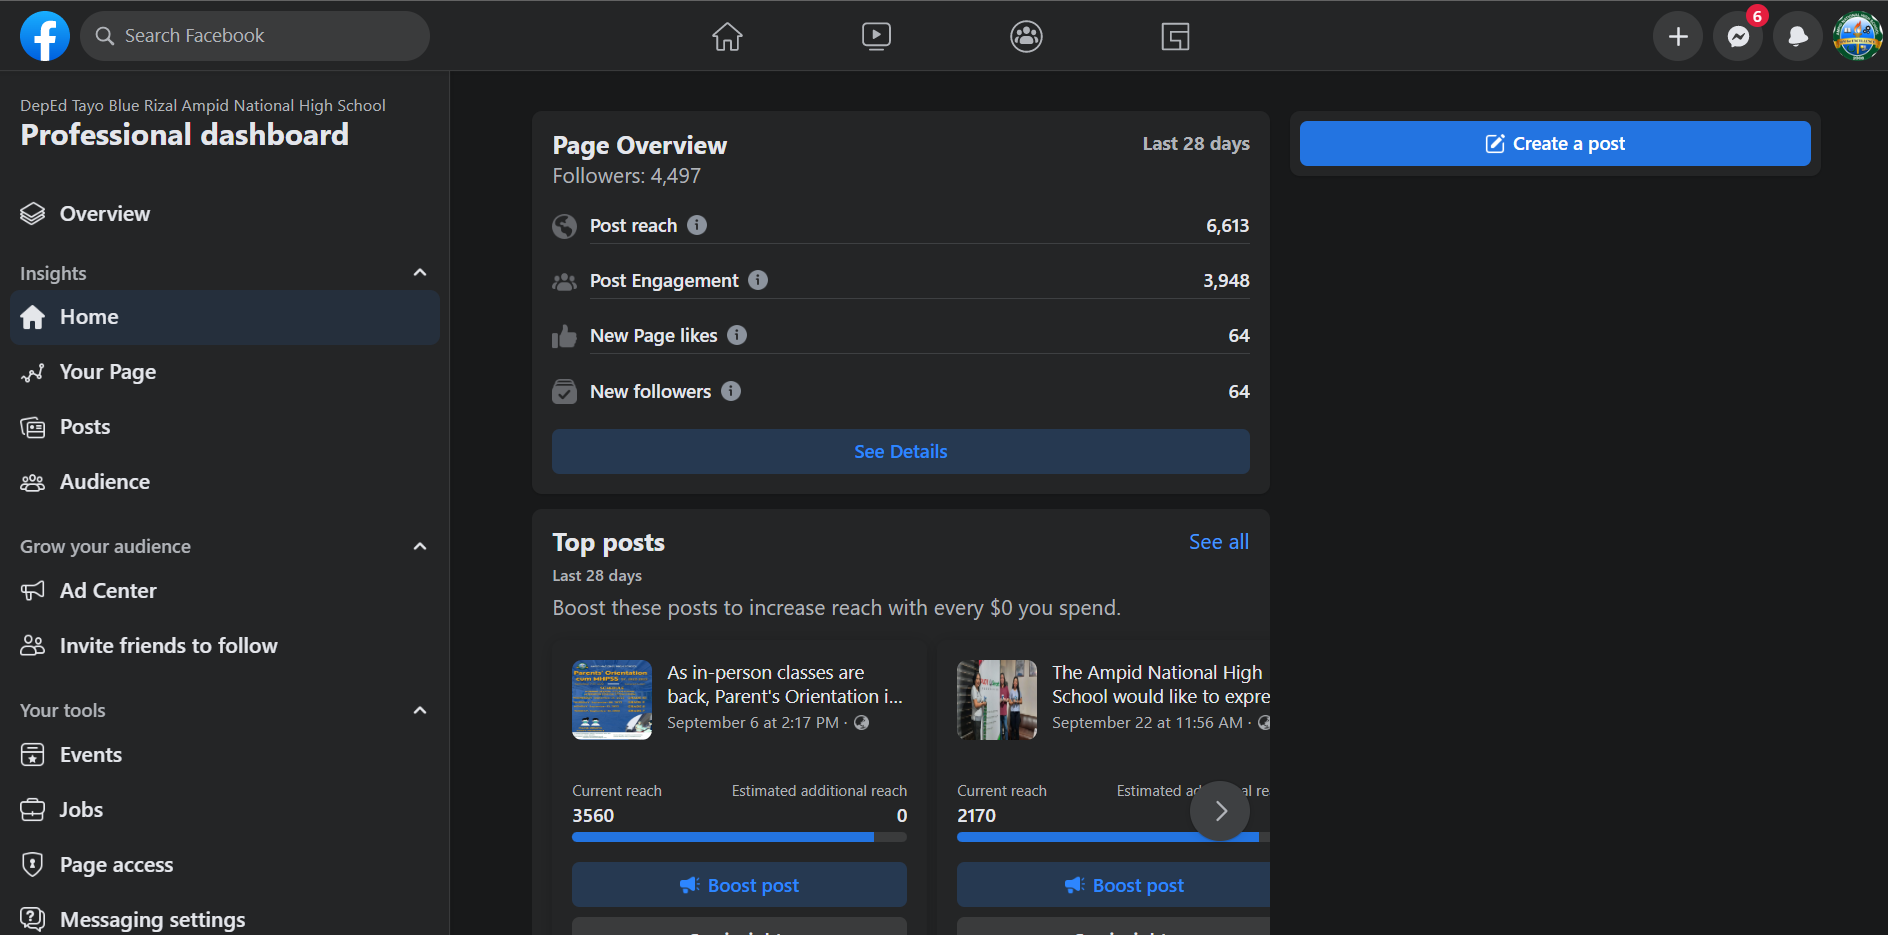Image resolution: width=1888 pixels, height=935 pixels.
Task: Open the Gaming icon in top bar
Action: pos(1175,36)
